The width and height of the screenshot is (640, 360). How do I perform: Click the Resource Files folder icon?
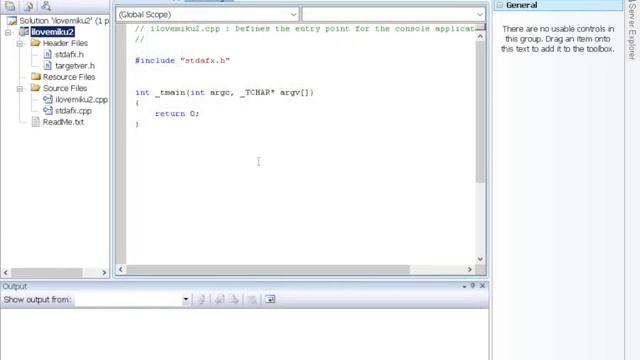(36, 76)
